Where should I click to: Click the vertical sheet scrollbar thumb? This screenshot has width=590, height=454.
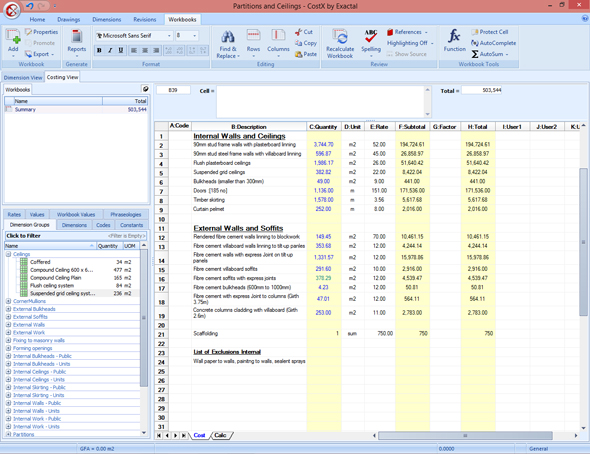583,241
